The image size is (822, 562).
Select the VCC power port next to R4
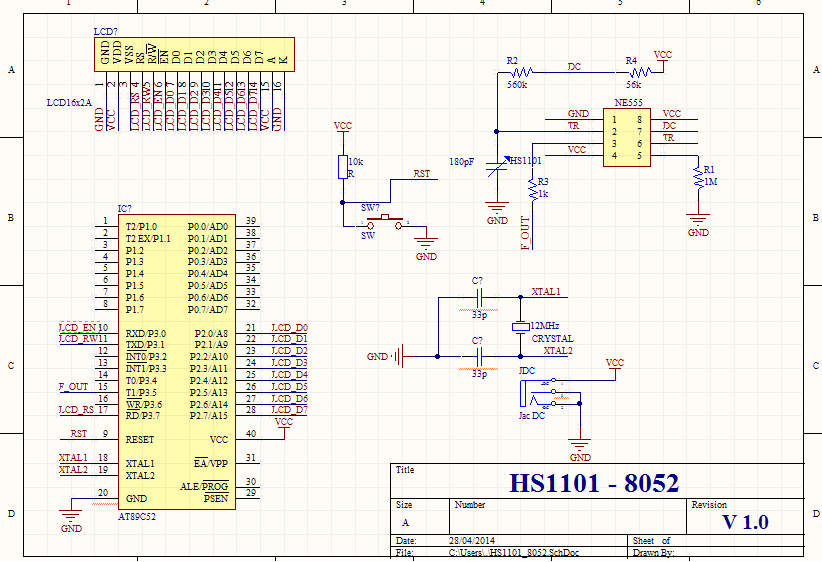coord(662,58)
